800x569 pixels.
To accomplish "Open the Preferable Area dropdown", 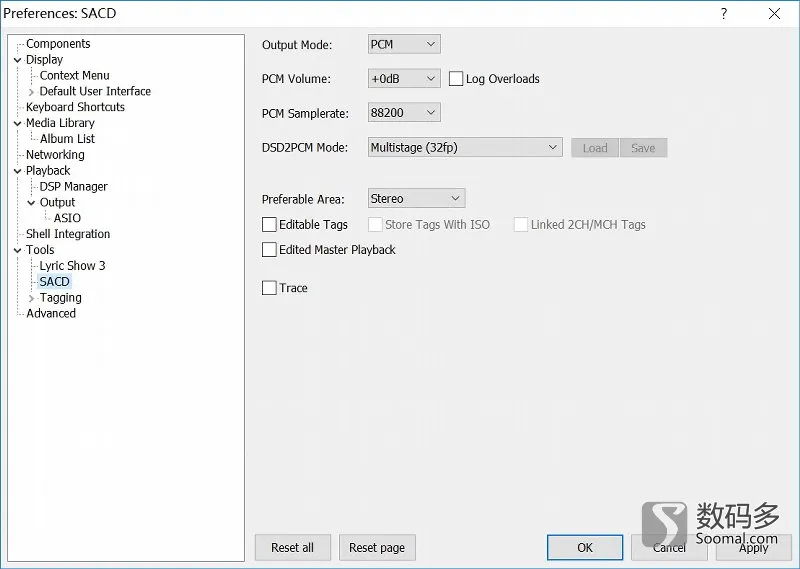I will 416,199.
